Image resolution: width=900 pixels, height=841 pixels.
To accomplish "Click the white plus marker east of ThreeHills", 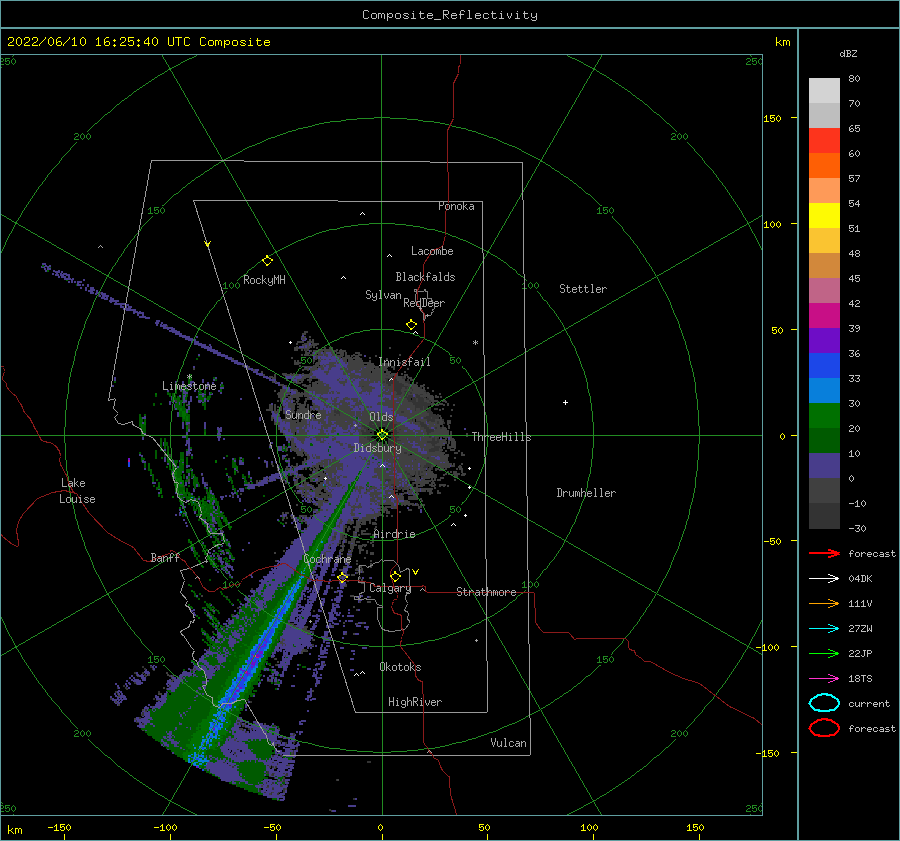I will click(565, 402).
